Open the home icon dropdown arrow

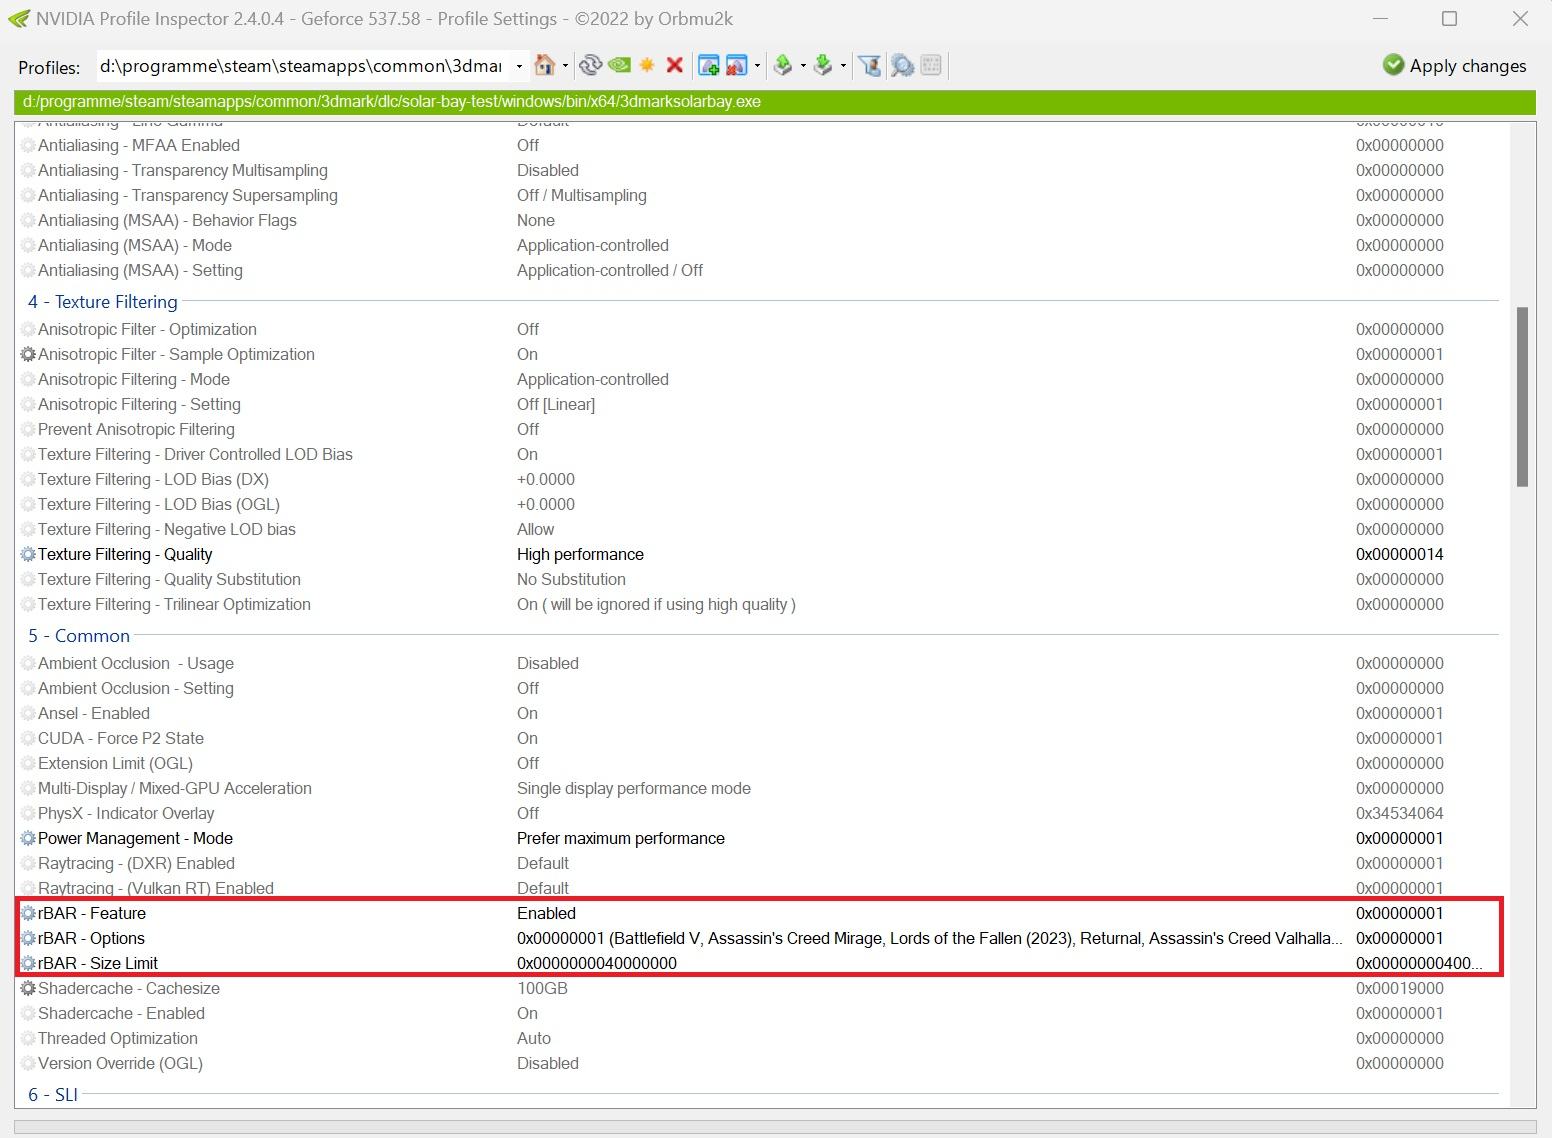pyautogui.click(x=566, y=66)
